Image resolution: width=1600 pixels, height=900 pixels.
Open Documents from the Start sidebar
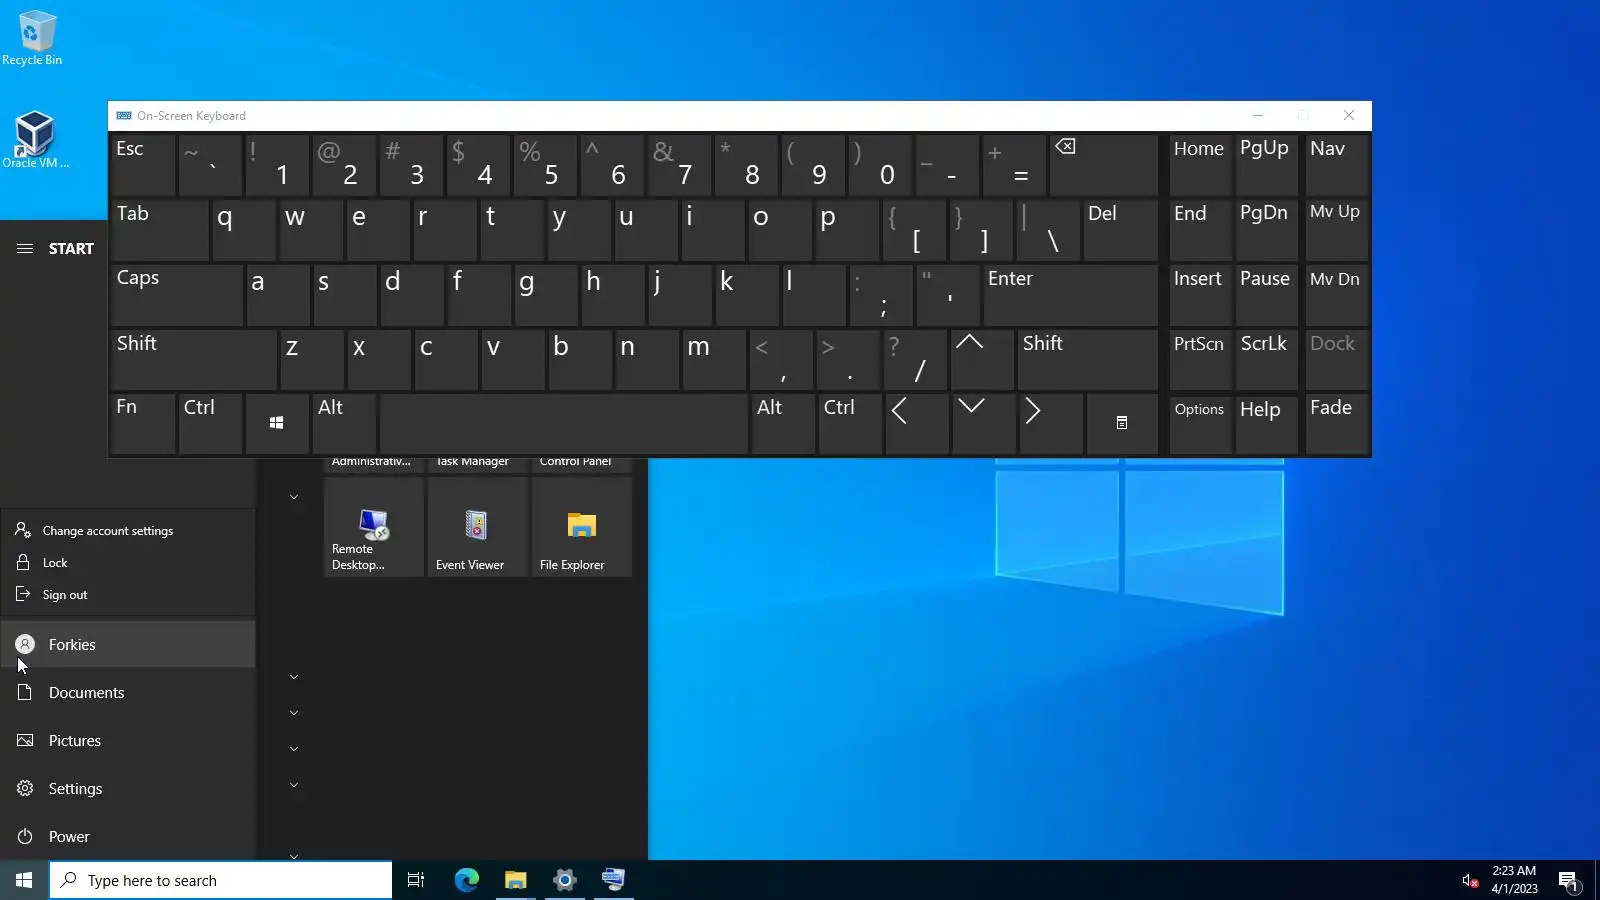[x=128, y=693]
